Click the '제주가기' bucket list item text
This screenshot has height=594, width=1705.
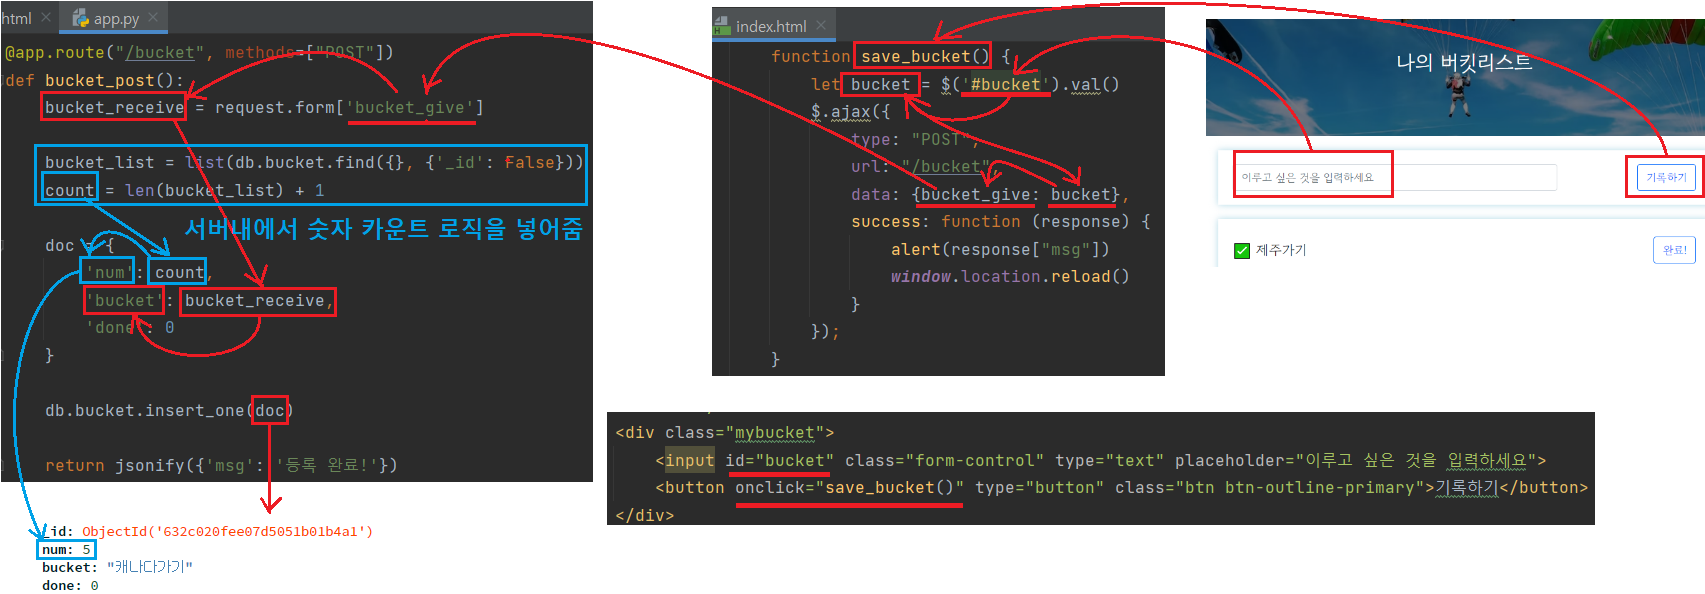(1281, 250)
